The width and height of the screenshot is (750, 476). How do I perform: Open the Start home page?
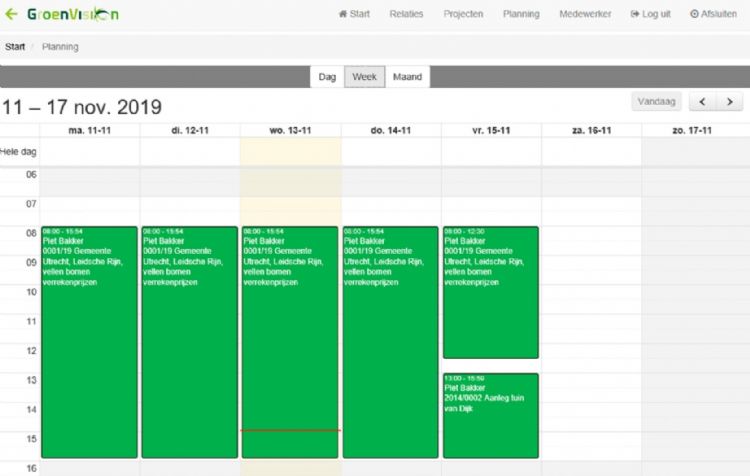coord(354,14)
